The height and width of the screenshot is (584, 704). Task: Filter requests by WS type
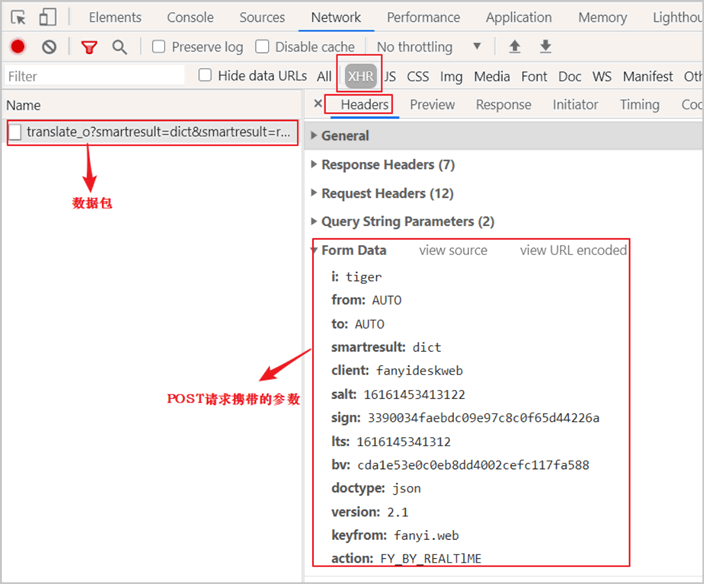click(x=602, y=76)
